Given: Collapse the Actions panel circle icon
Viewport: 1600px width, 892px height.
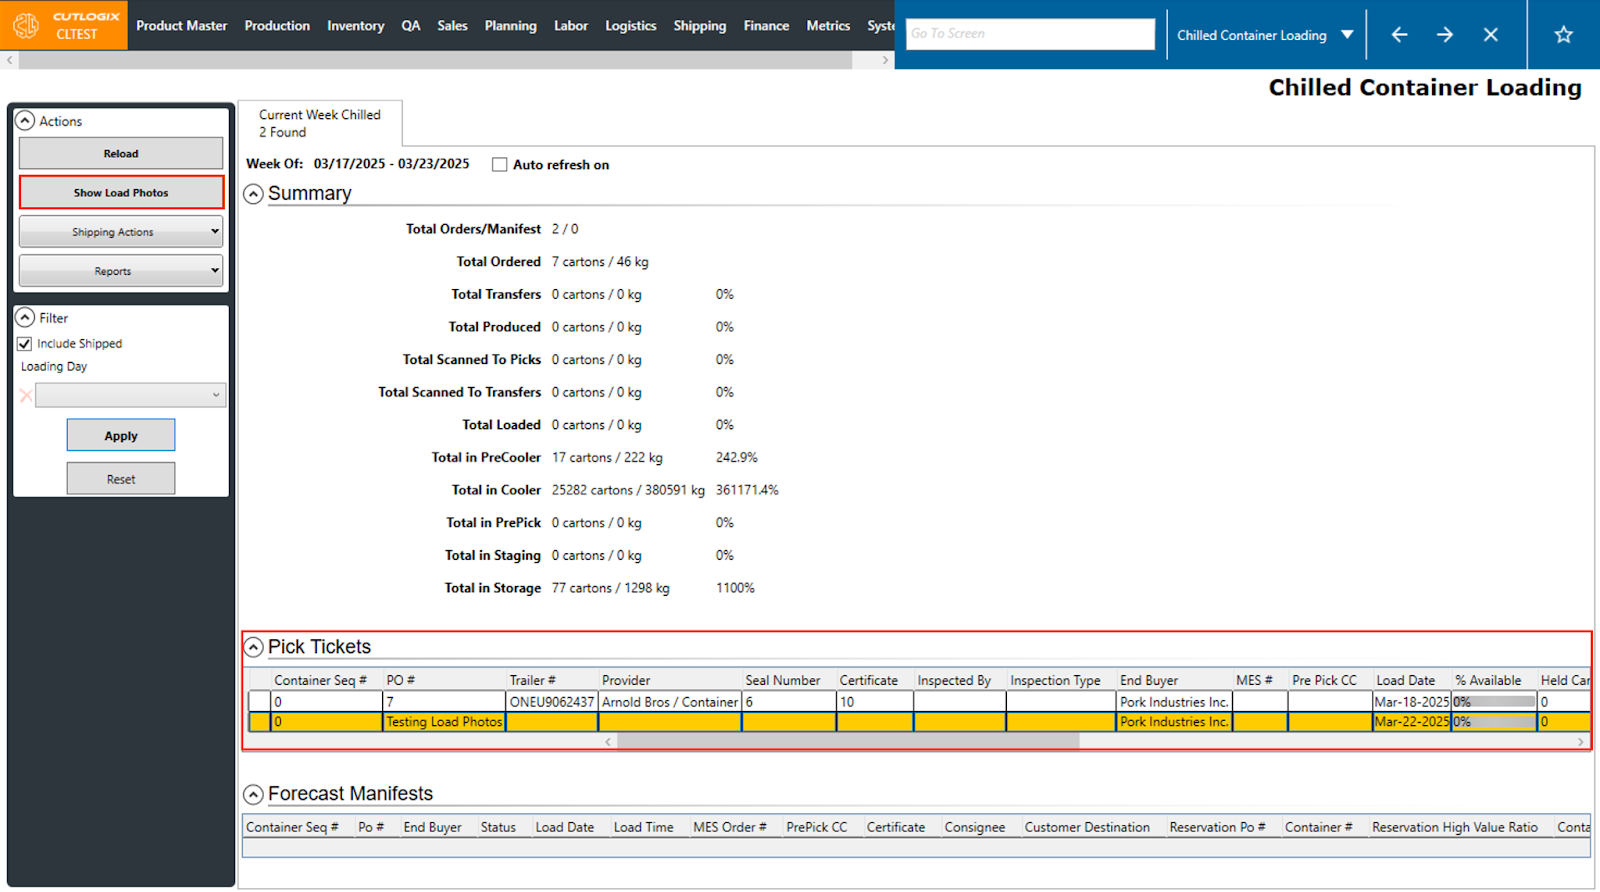Looking at the screenshot, I should pos(25,121).
